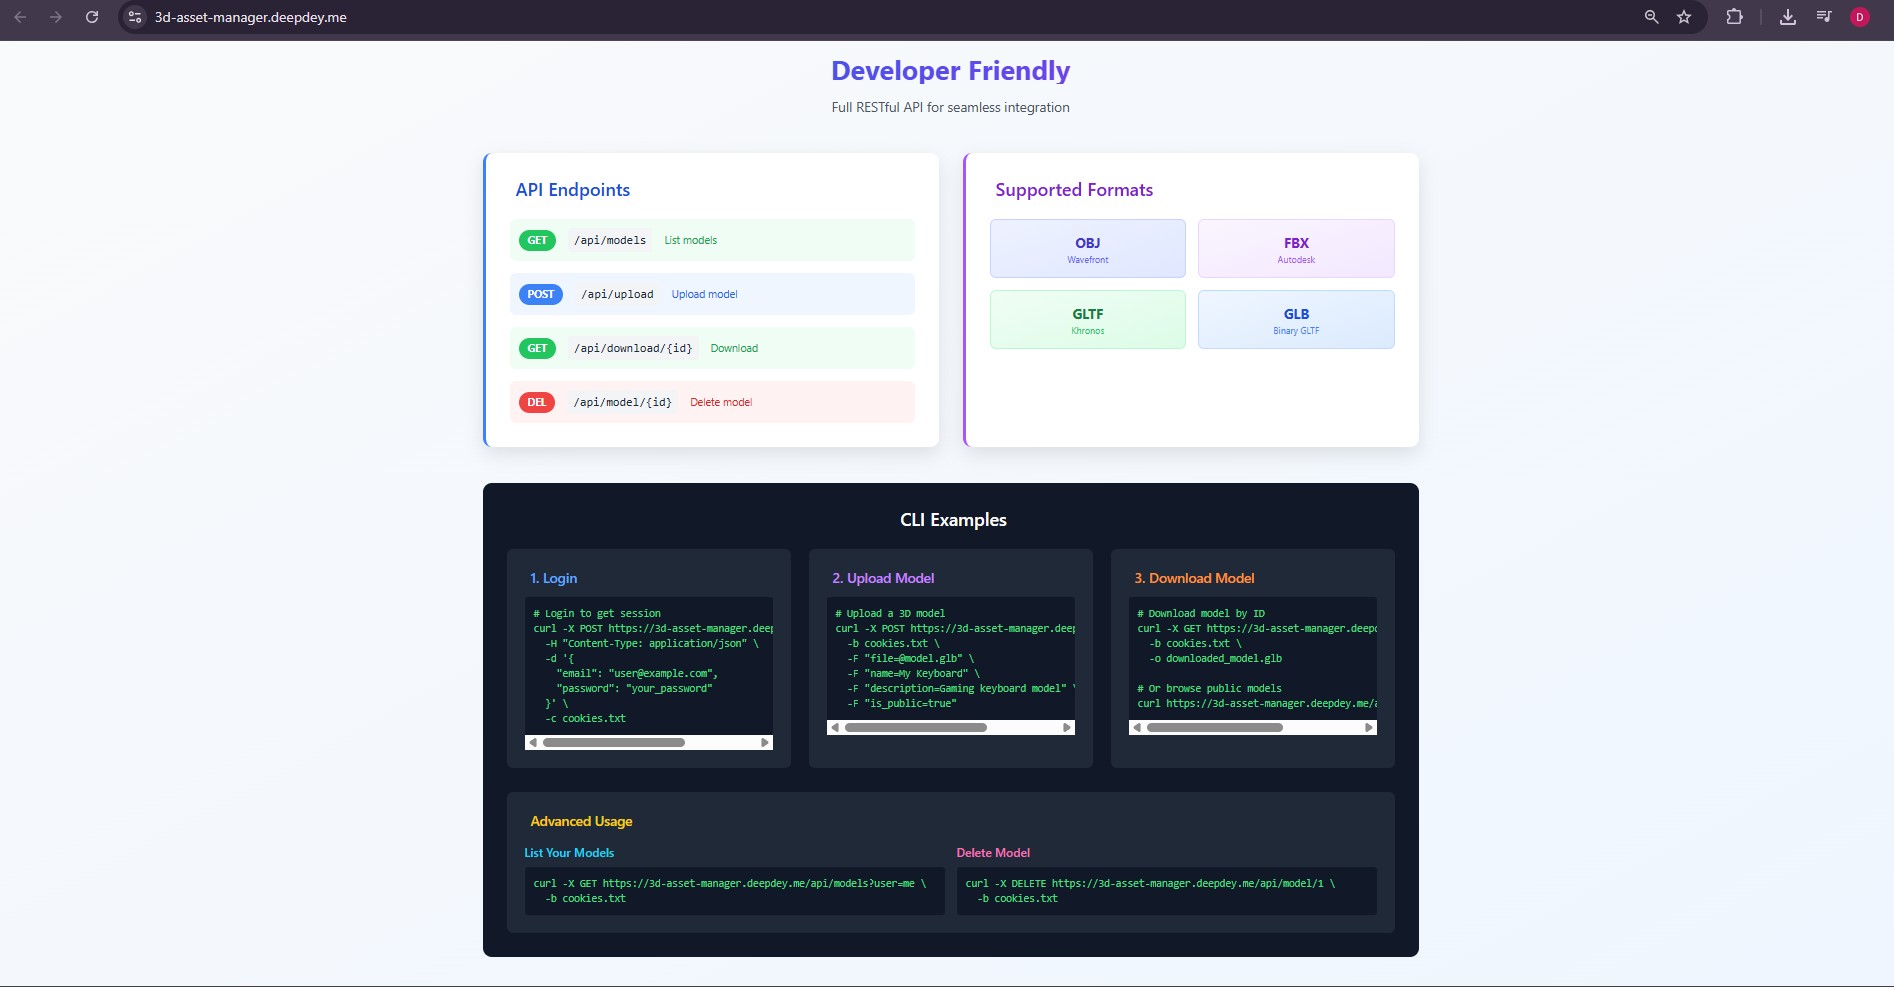The image size is (1894, 987).
Task: Bookmark this page with the star icon
Action: [x=1686, y=17]
